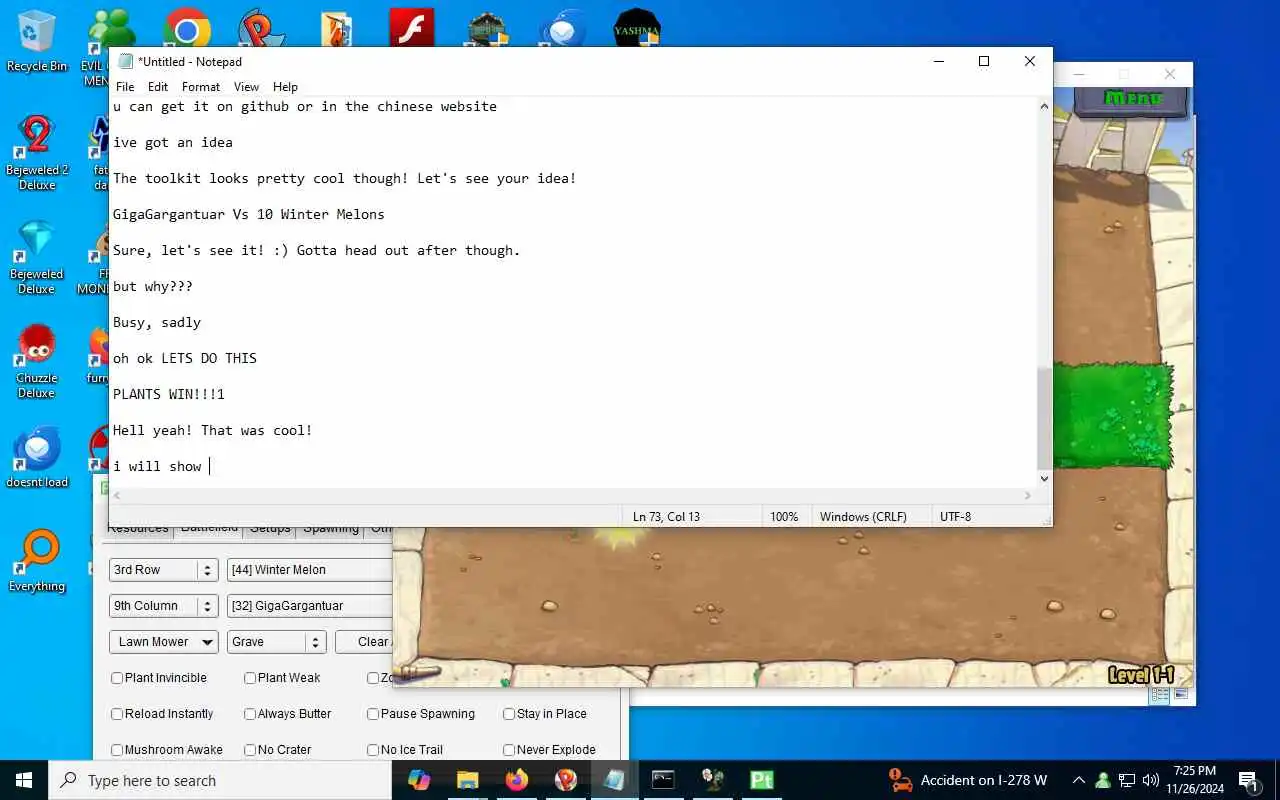1280x800 pixels.
Task: Enable the Never Explode checkbox
Action: 509,750
